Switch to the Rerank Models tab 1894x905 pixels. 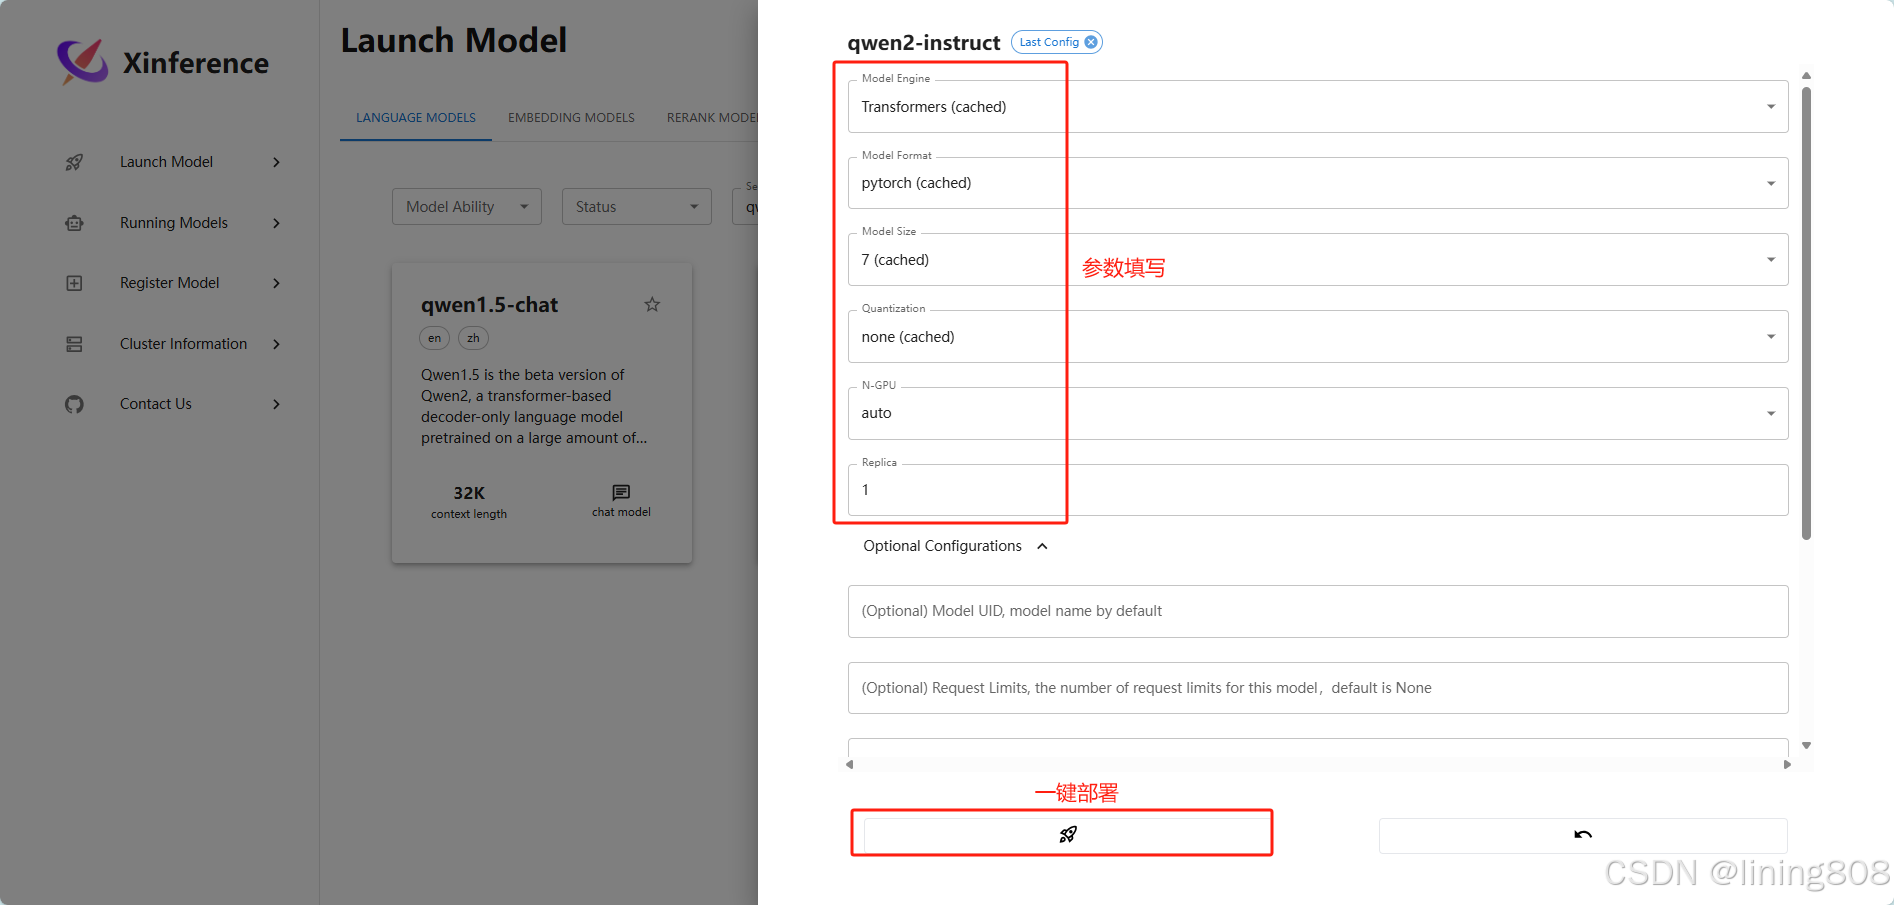(712, 118)
